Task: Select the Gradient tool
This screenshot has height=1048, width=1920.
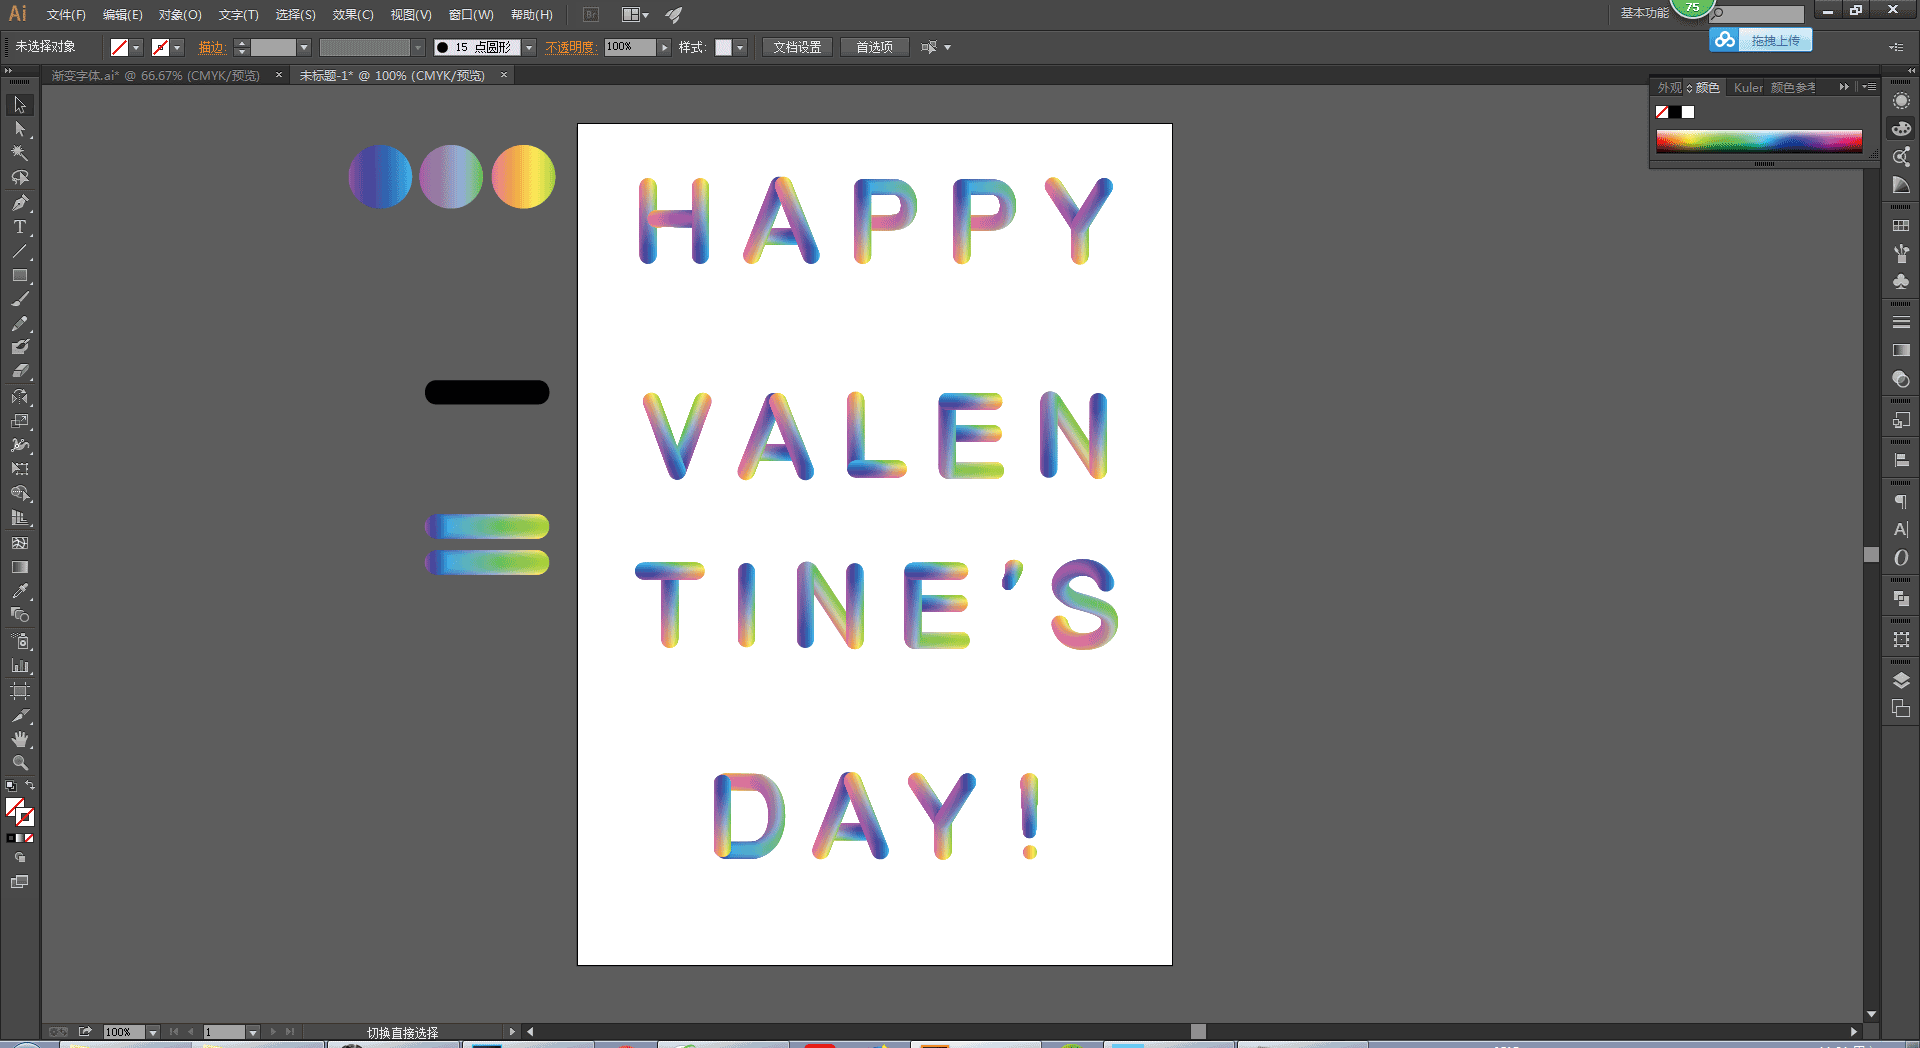Action: [x=20, y=567]
